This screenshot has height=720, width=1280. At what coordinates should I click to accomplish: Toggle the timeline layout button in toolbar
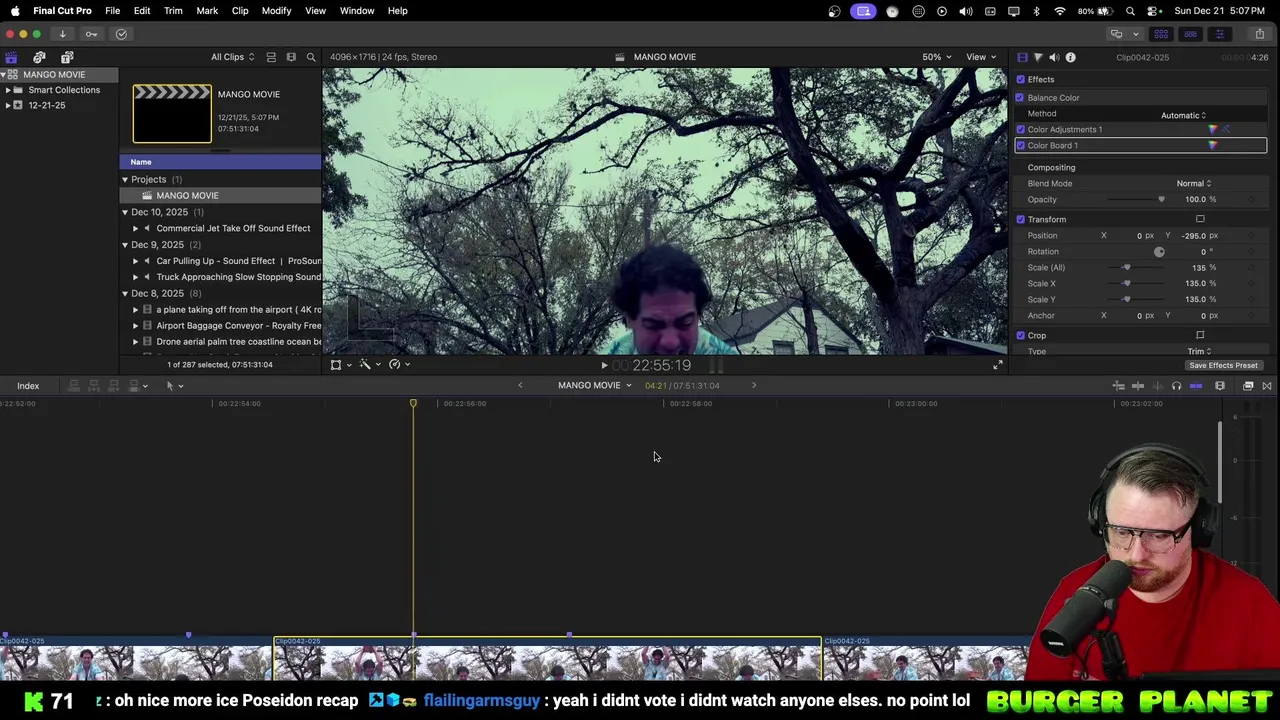(x=1190, y=34)
